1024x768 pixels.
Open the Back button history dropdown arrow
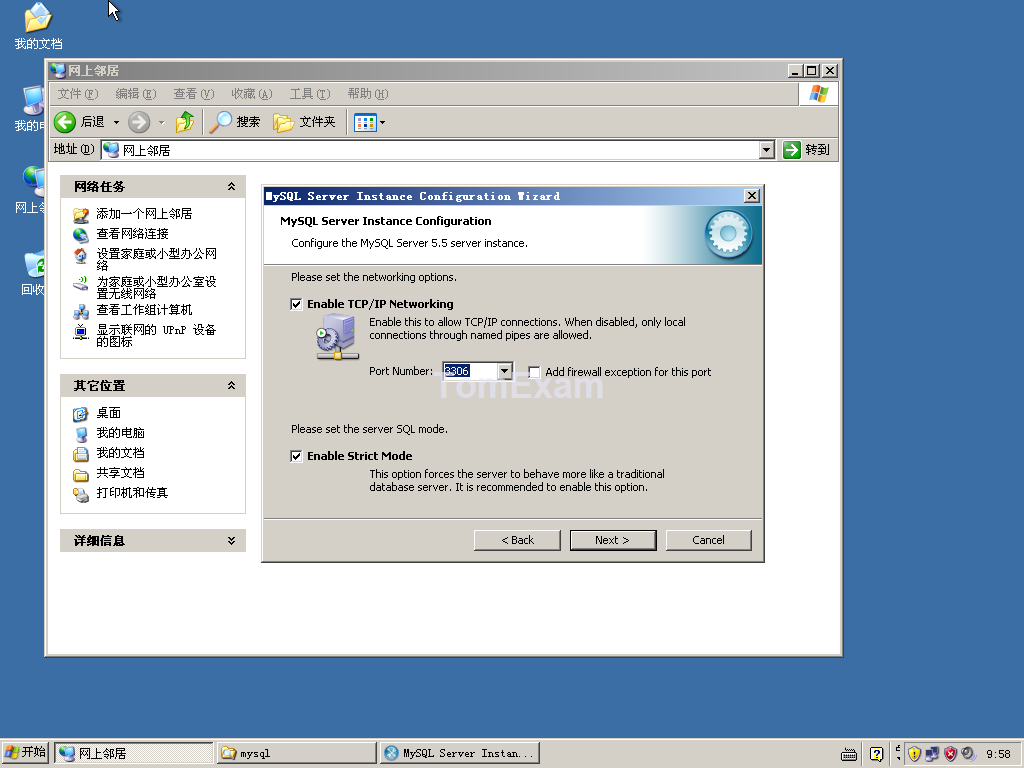coord(116,122)
